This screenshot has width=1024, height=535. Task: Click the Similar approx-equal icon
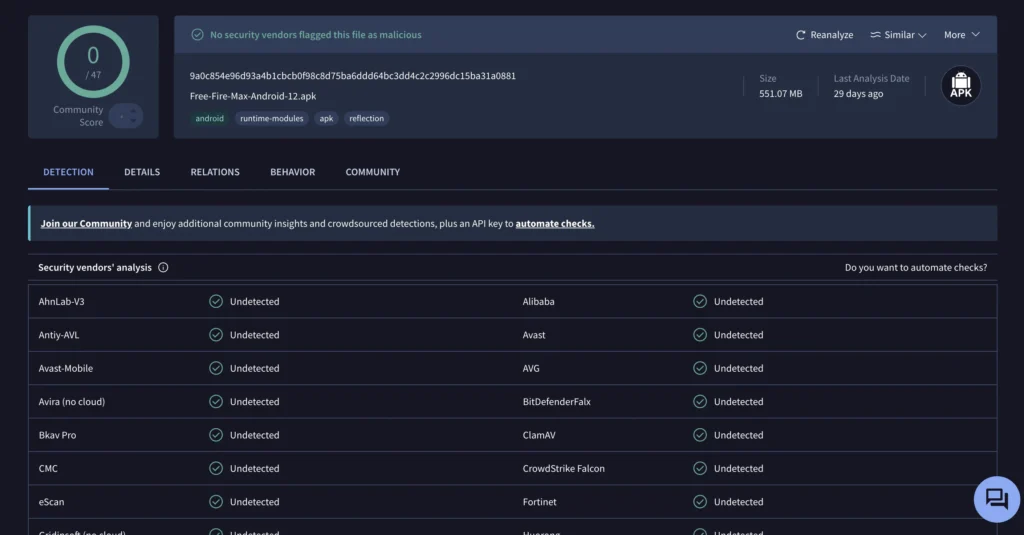point(875,35)
